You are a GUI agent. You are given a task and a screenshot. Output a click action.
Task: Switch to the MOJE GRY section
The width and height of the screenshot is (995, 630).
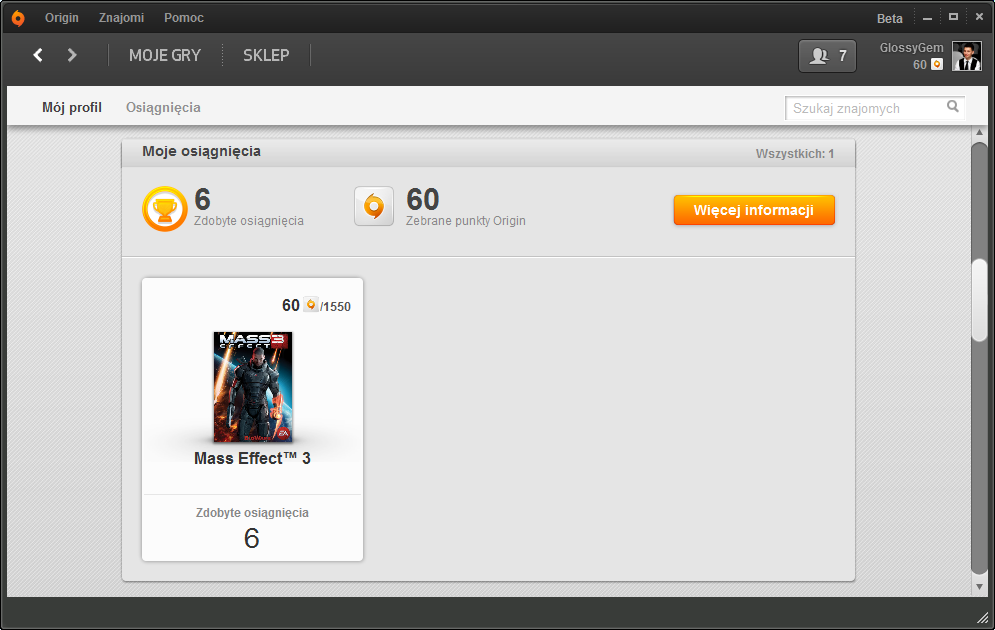click(x=165, y=55)
